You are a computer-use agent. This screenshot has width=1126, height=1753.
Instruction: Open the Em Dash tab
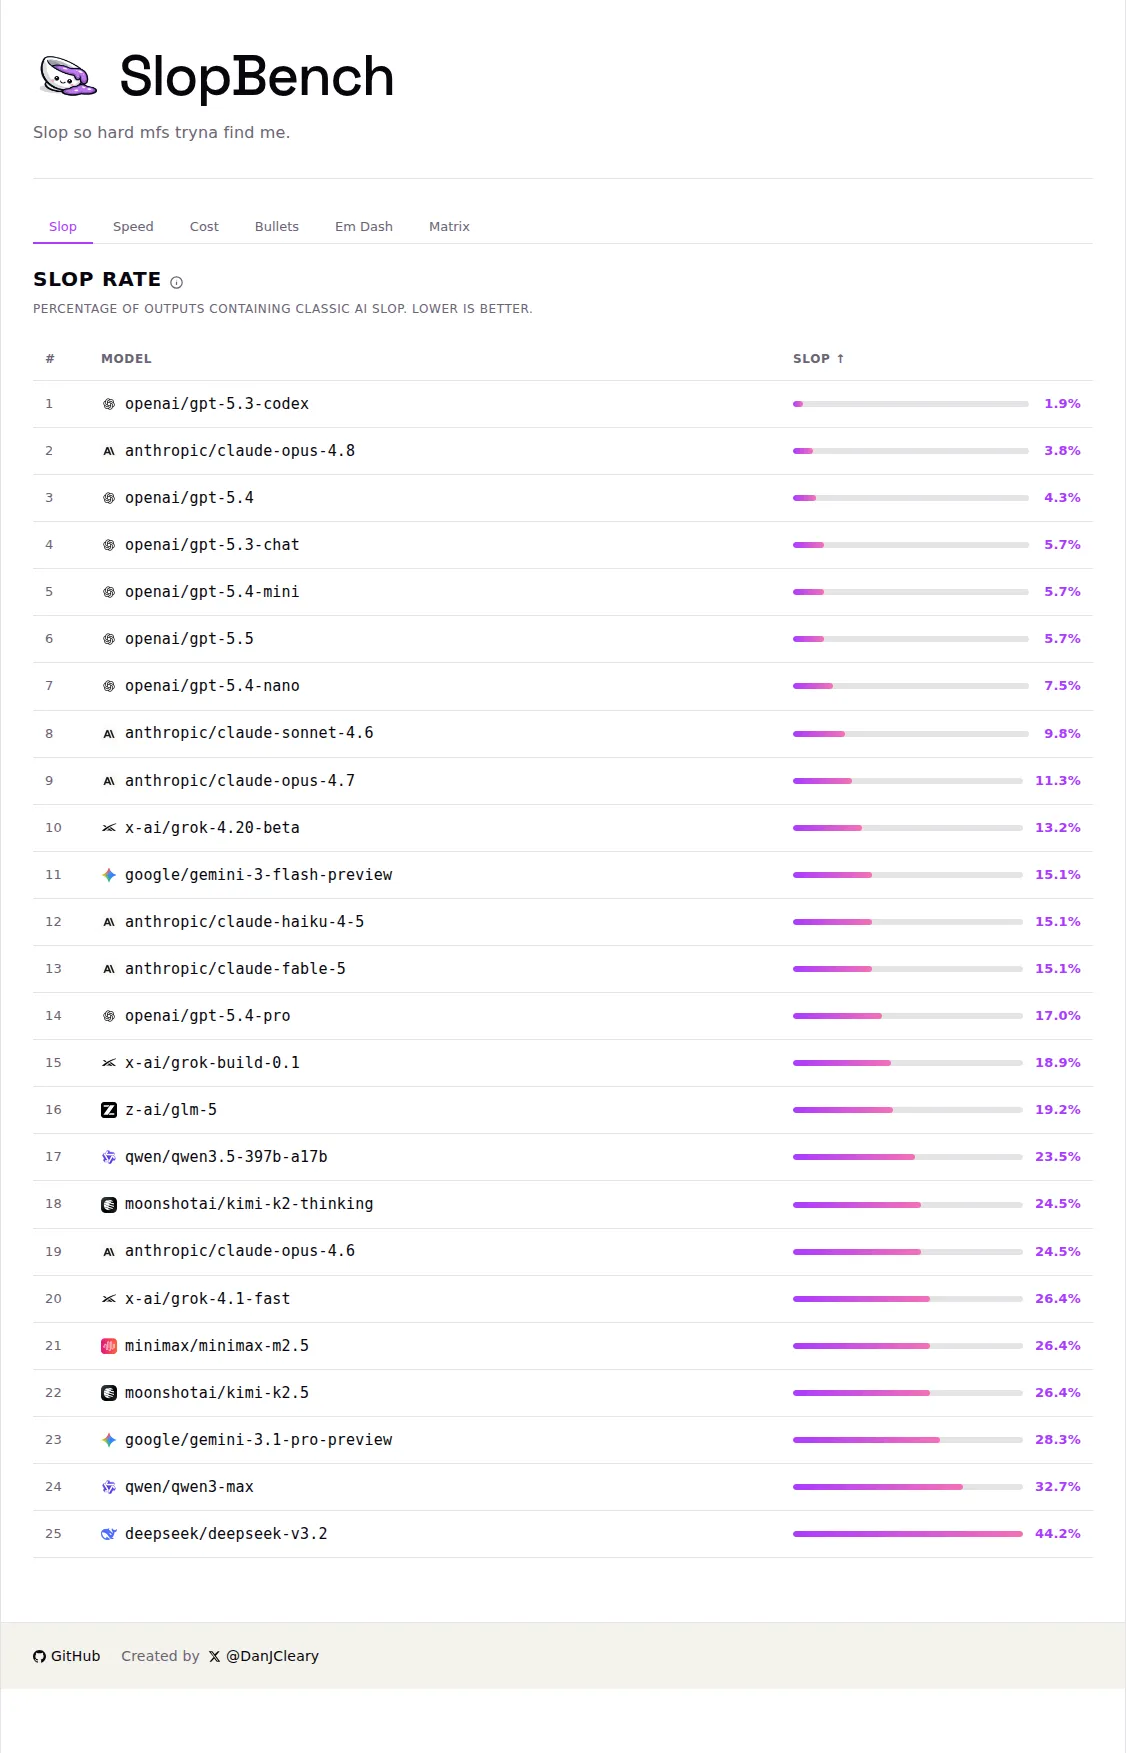point(364,227)
